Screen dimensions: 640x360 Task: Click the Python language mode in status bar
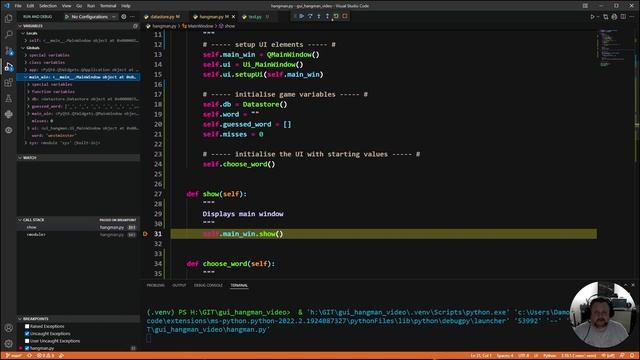549,356
